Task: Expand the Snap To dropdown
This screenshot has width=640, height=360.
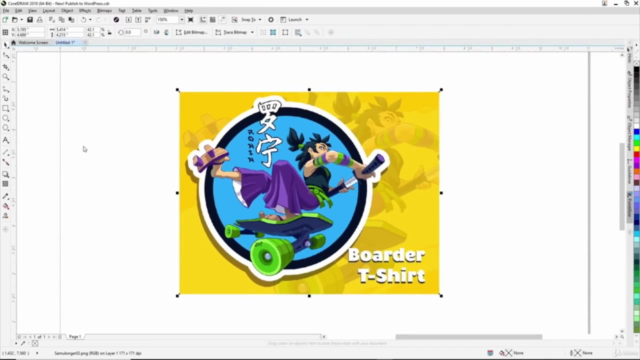Action: click(x=260, y=20)
